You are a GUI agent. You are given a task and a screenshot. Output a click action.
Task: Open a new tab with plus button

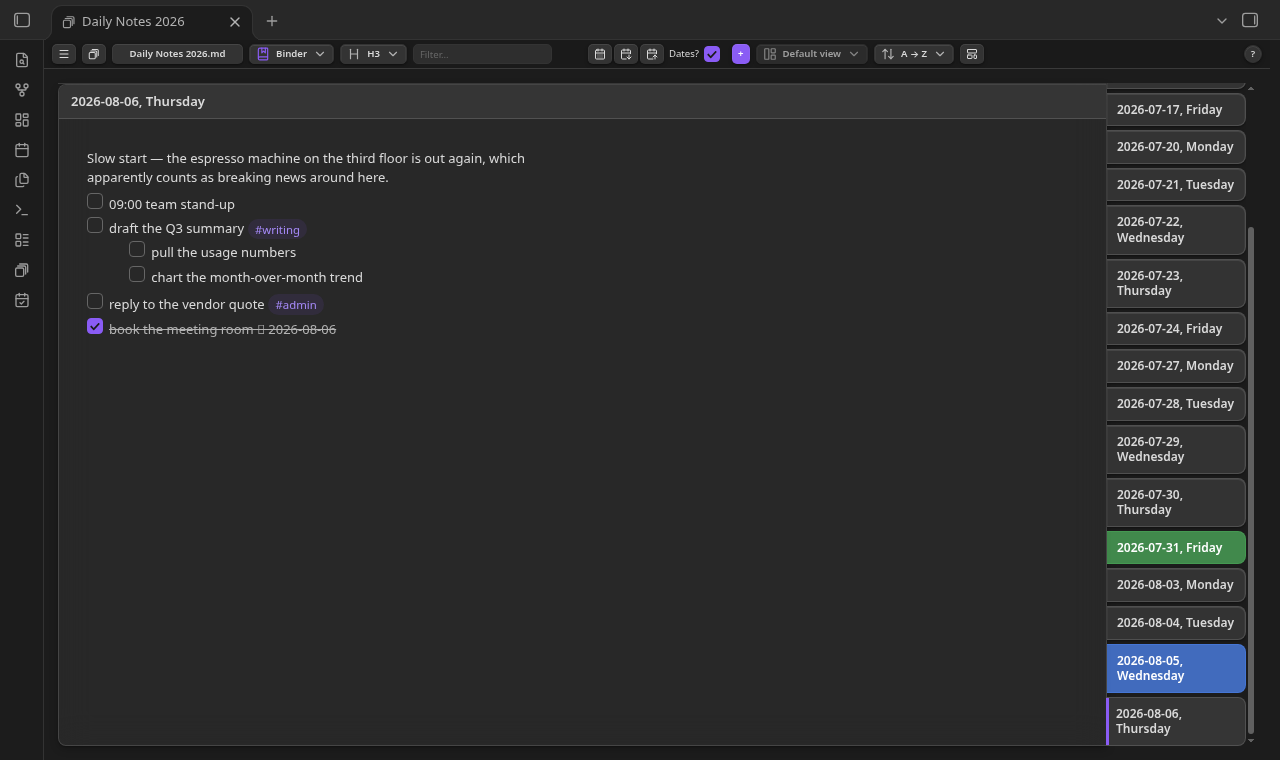272,21
